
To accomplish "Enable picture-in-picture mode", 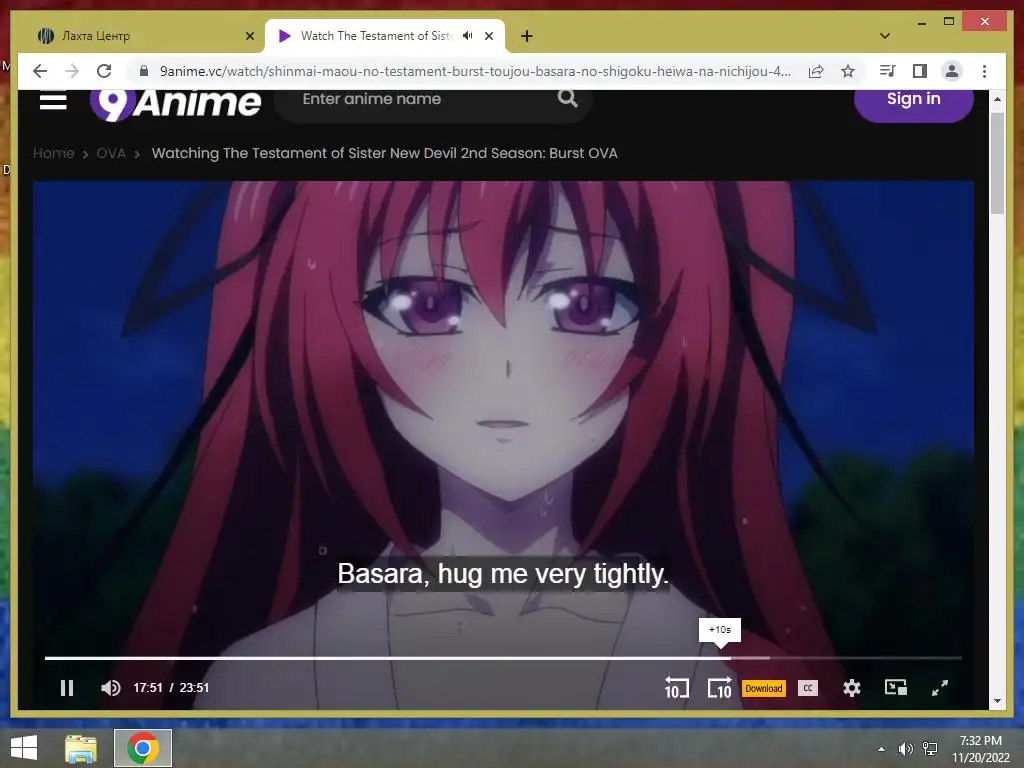I will pyautogui.click(x=895, y=688).
